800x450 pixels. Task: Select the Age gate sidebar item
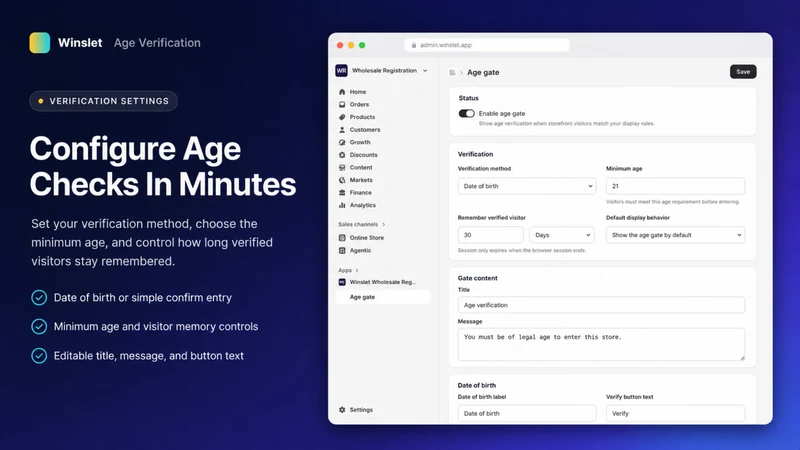(x=383, y=297)
